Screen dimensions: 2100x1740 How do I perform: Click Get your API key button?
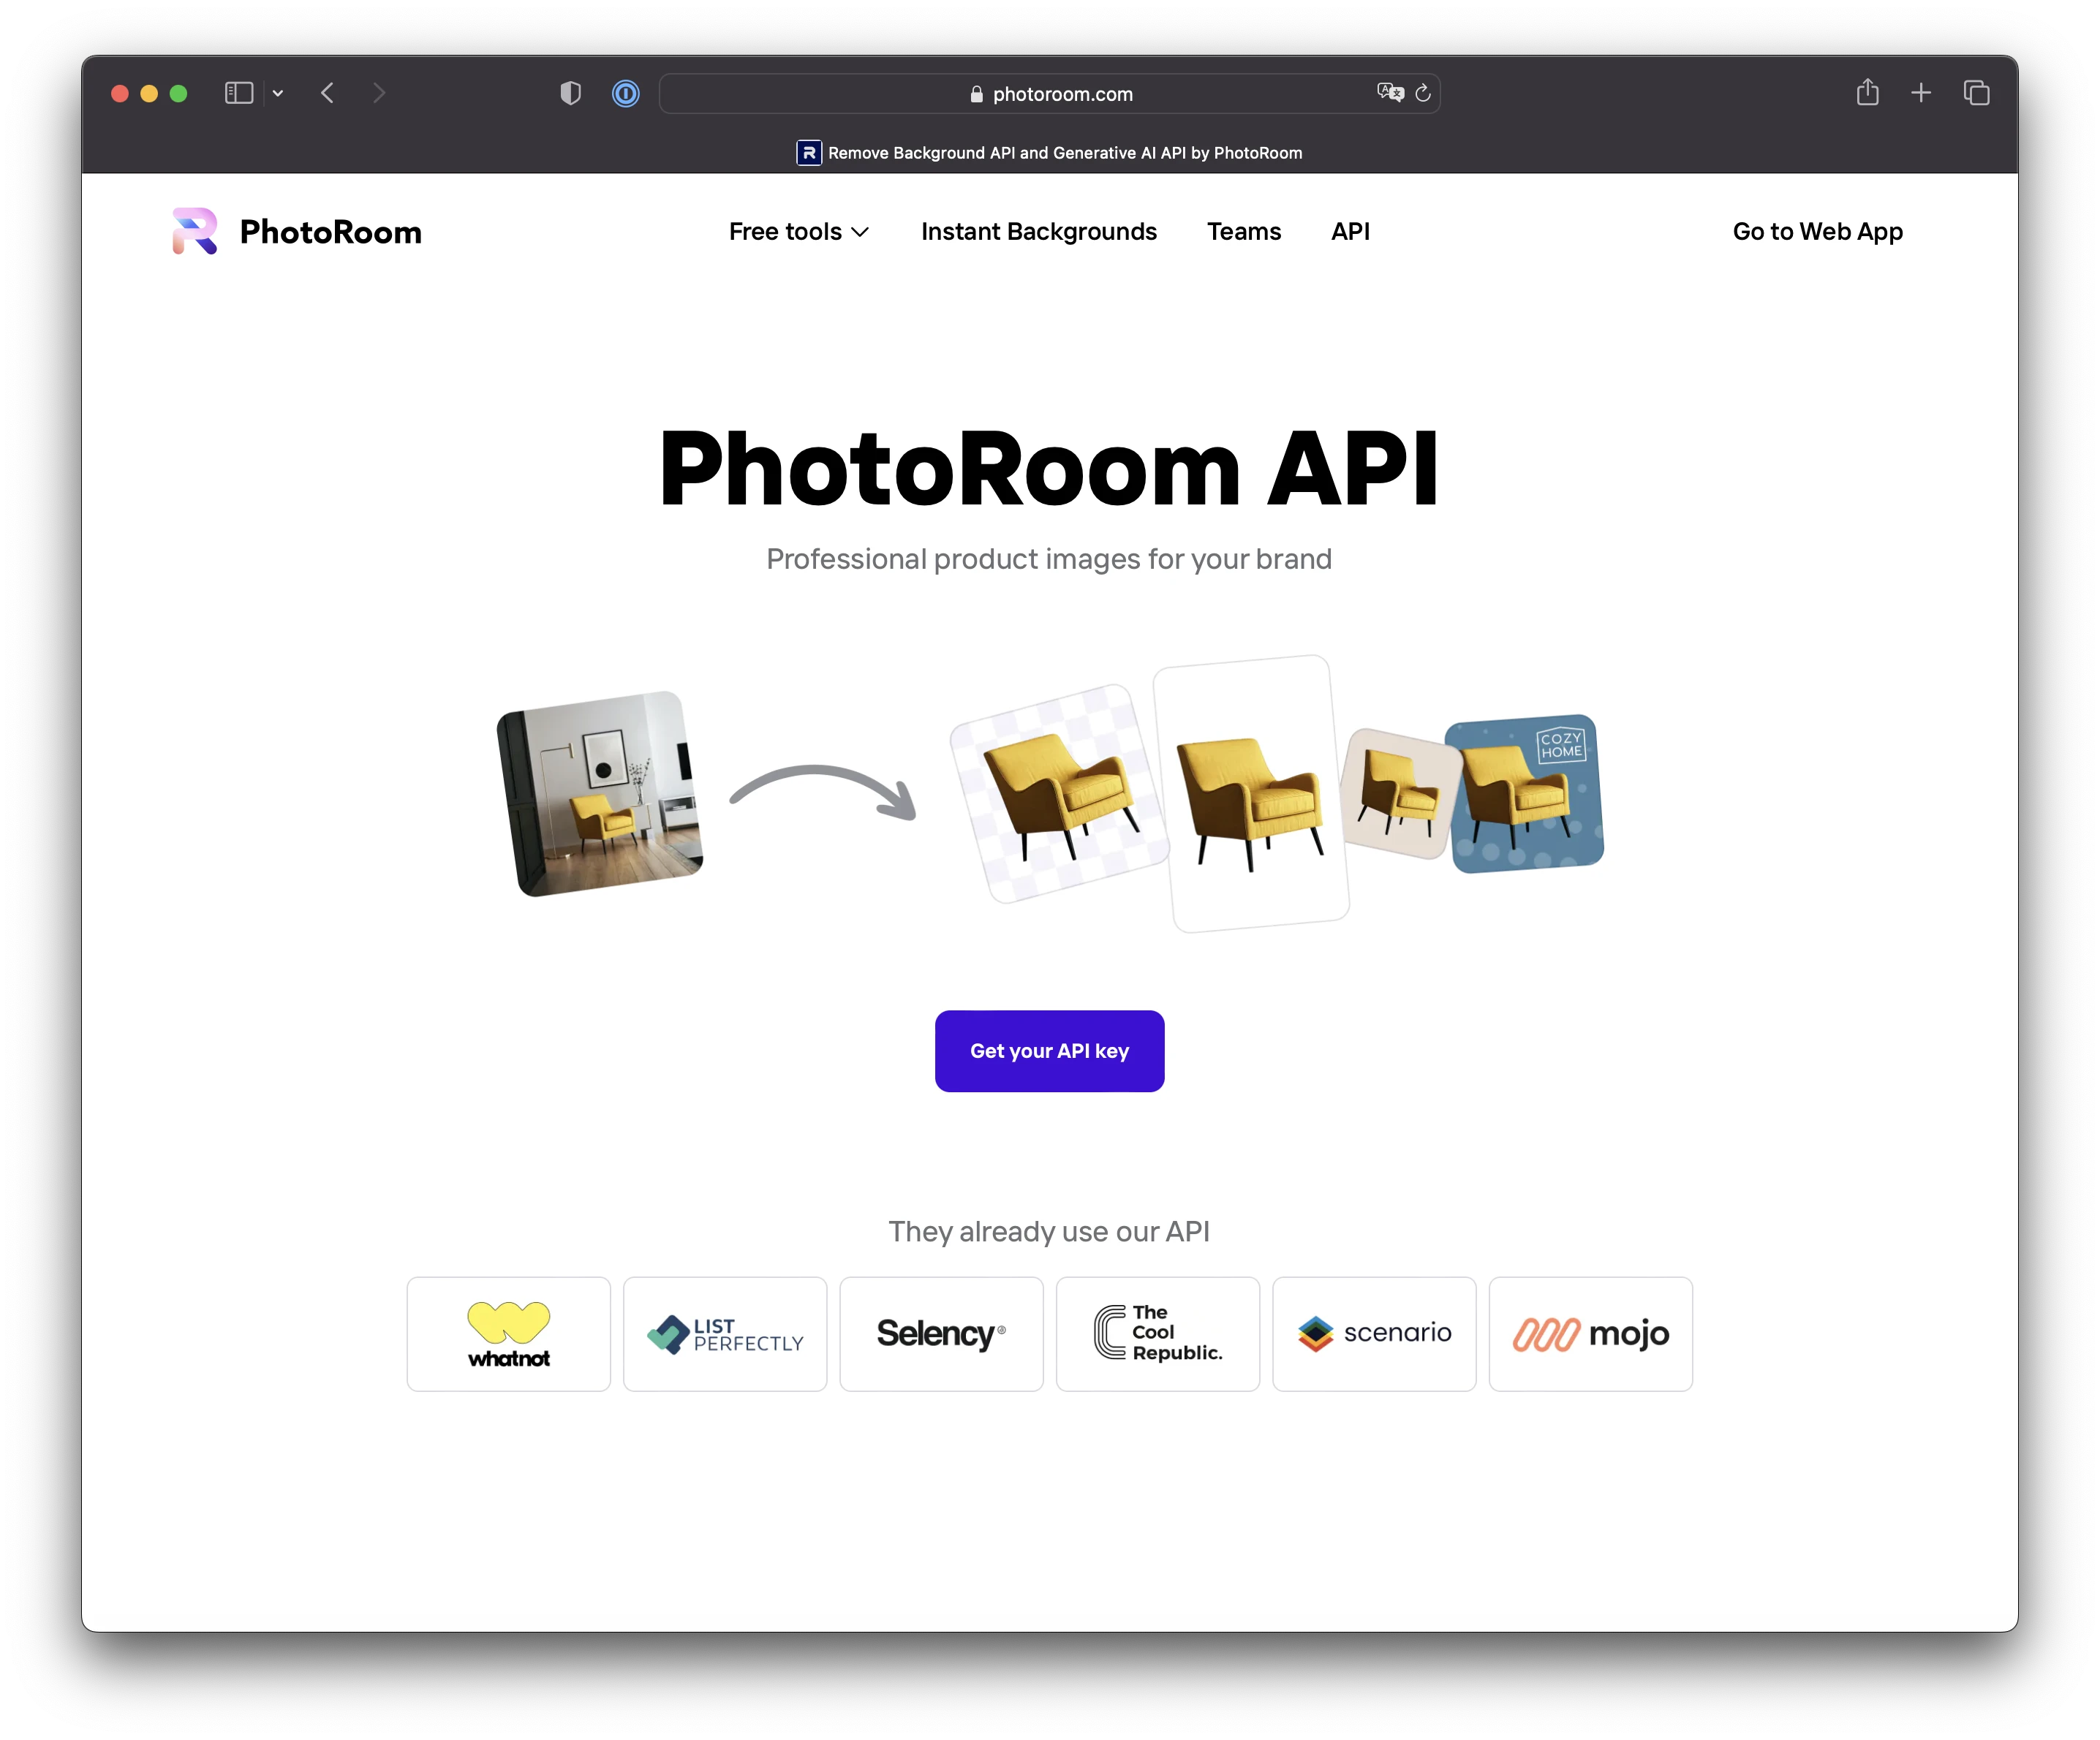coord(1049,1050)
